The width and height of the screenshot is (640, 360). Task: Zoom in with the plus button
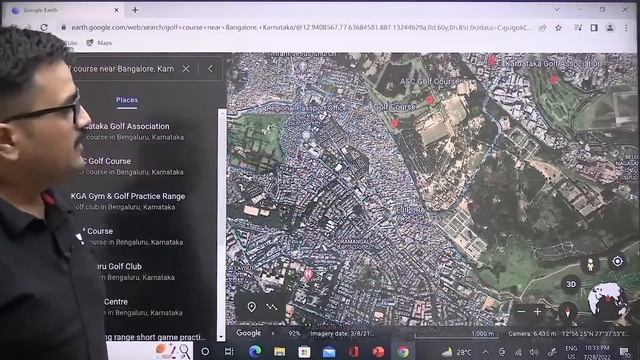[537, 311]
